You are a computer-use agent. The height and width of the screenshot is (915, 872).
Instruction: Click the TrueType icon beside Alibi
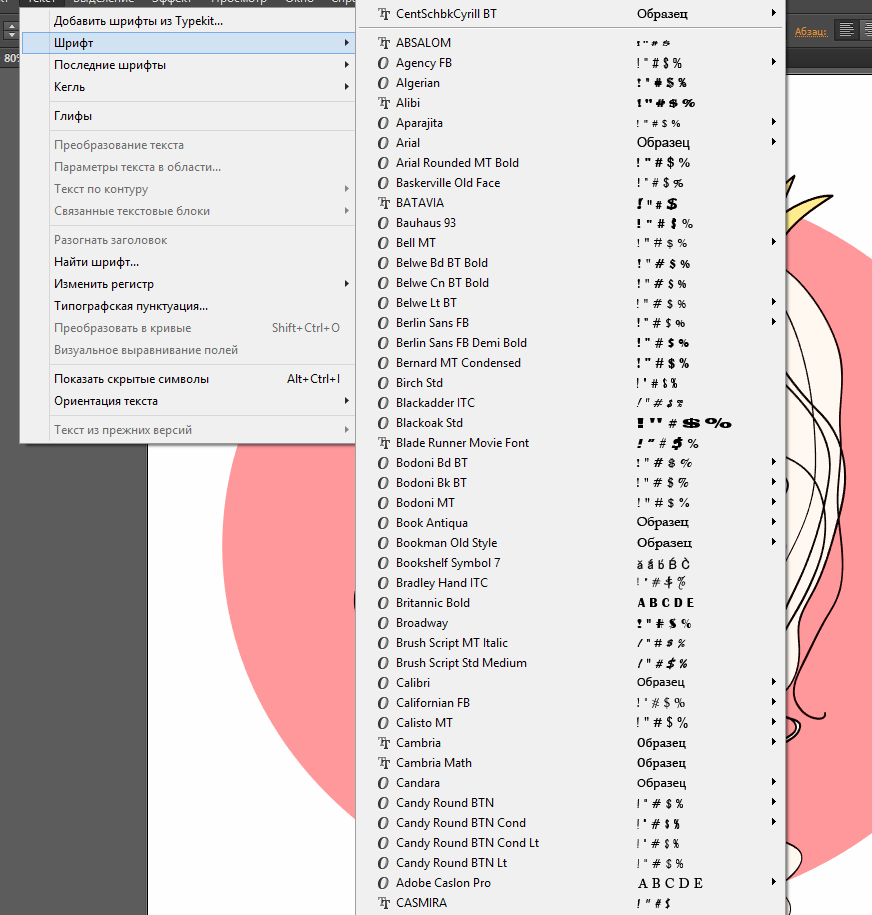[x=383, y=103]
